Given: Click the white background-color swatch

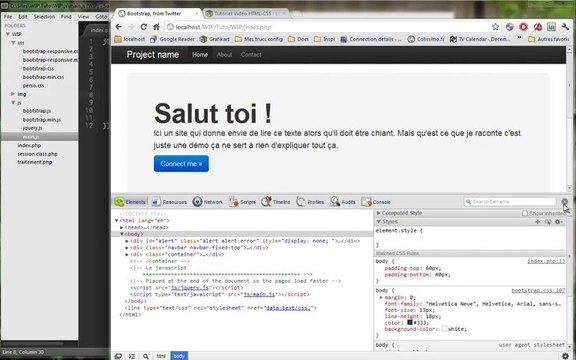Looking at the screenshot, I should 444,329.
